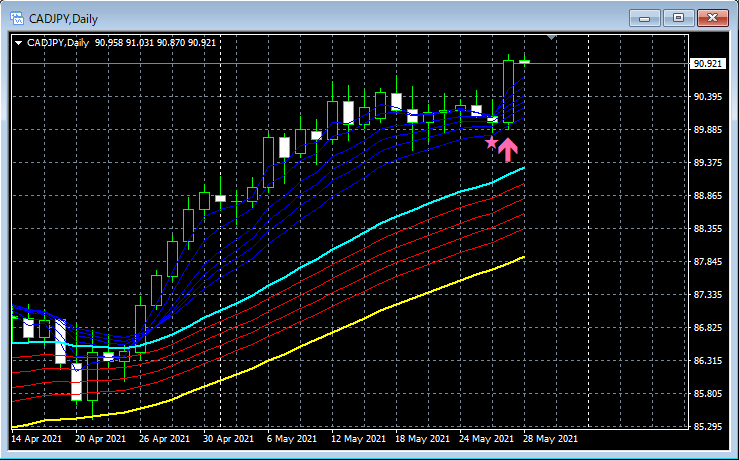Click the 6 May 2021 date label
The image size is (740, 460).
pyautogui.click(x=292, y=439)
